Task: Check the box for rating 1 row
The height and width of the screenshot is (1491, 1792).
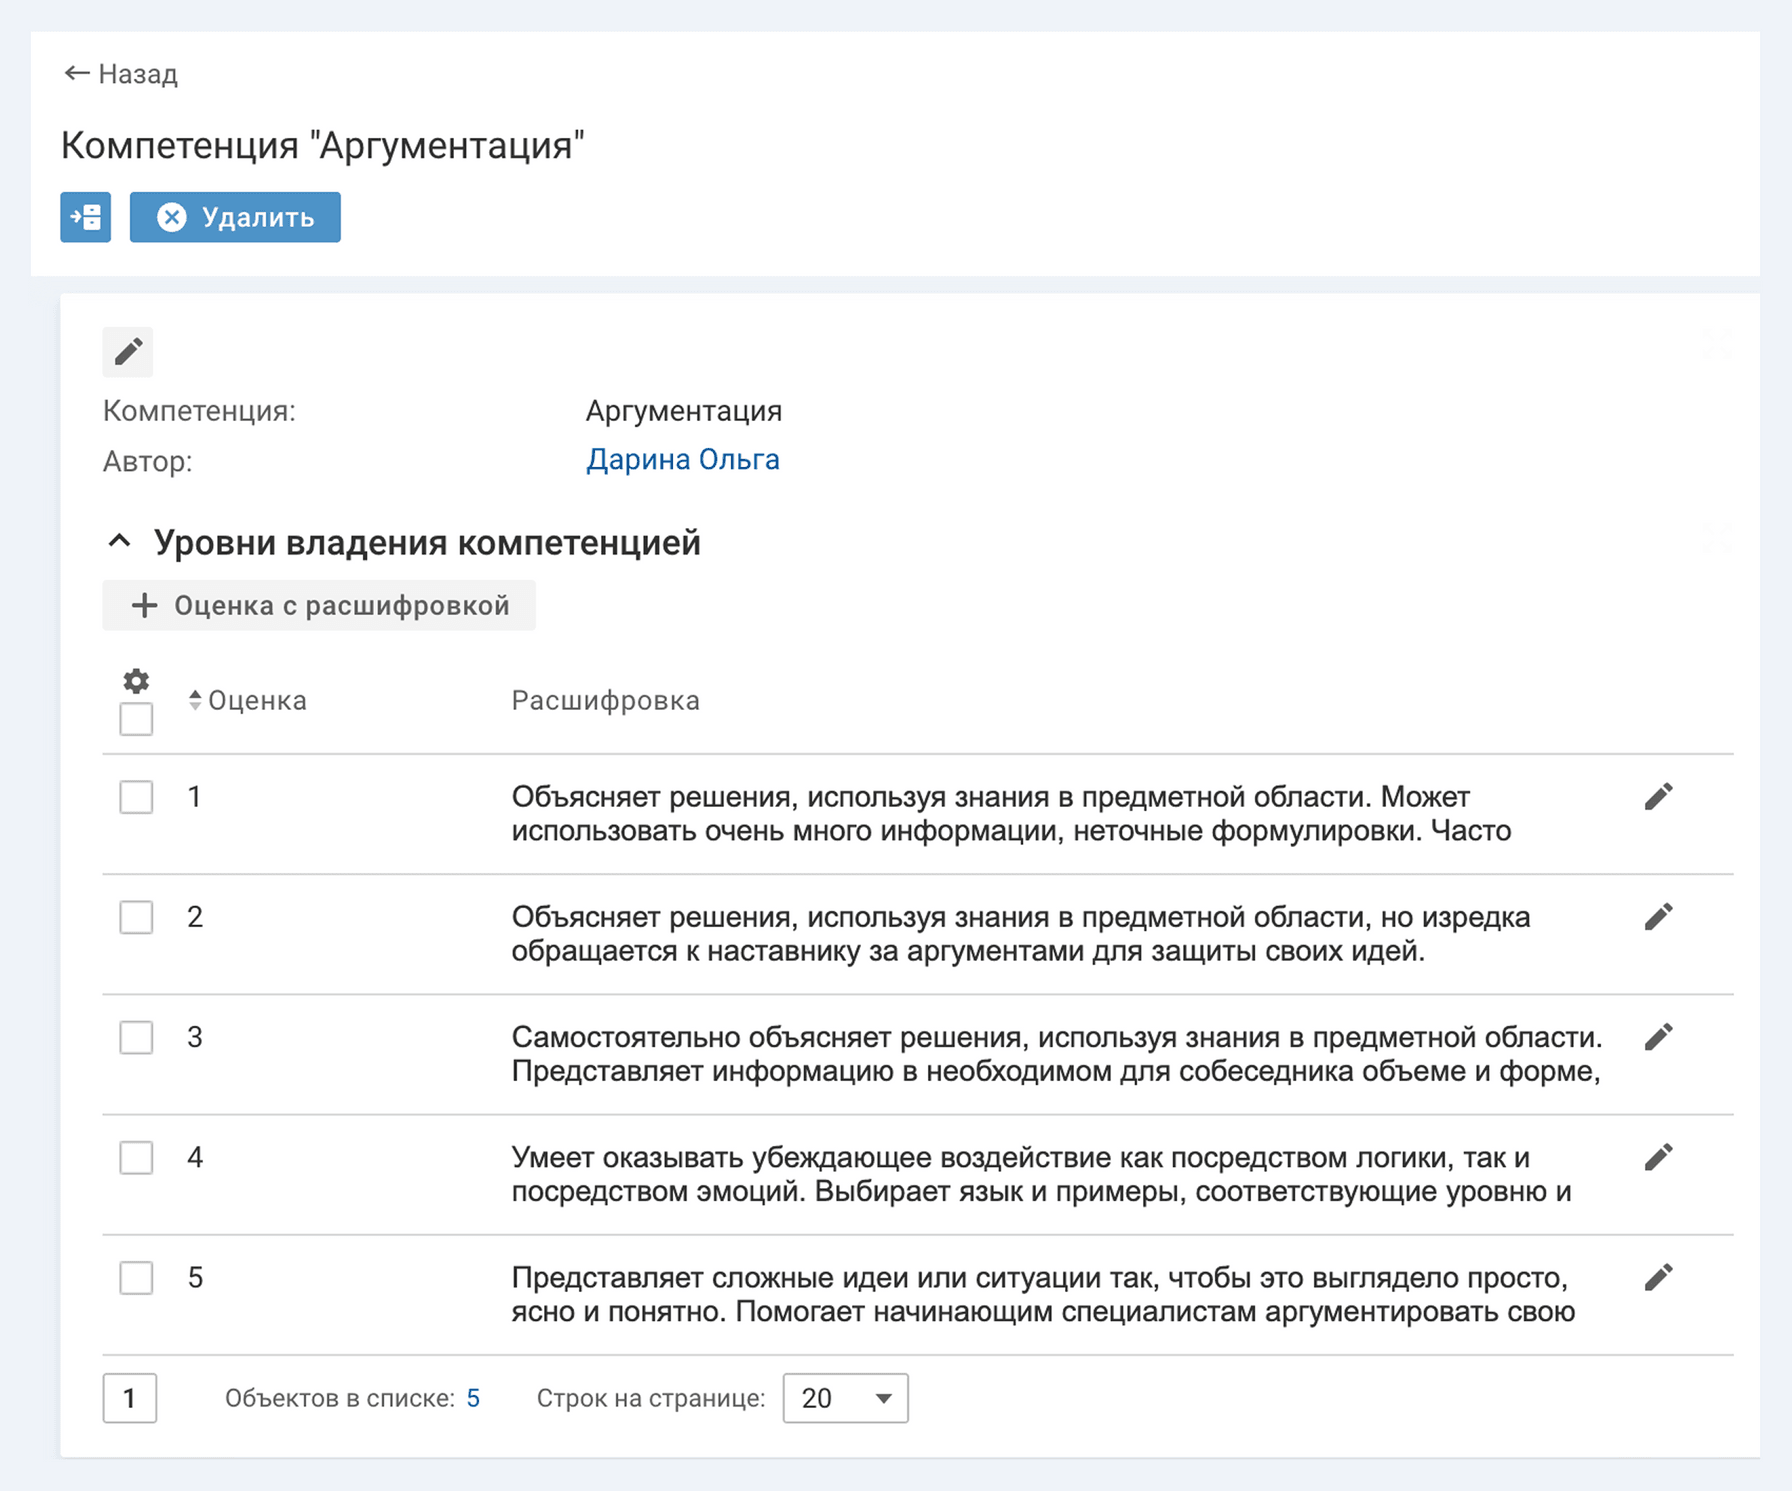Action: point(136,797)
